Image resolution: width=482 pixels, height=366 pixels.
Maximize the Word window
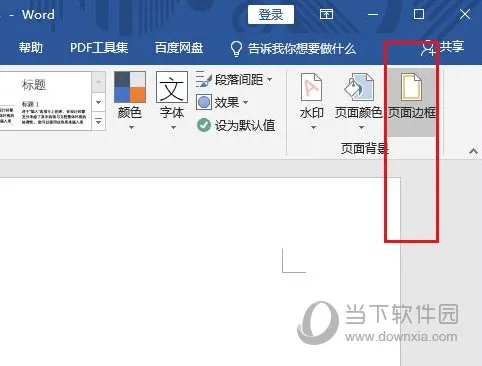click(419, 14)
